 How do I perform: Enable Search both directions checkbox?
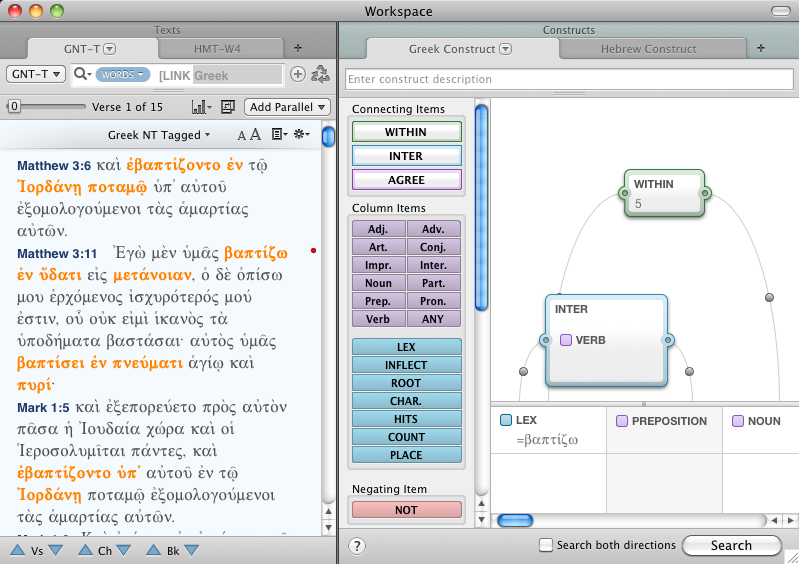[x=546, y=545]
